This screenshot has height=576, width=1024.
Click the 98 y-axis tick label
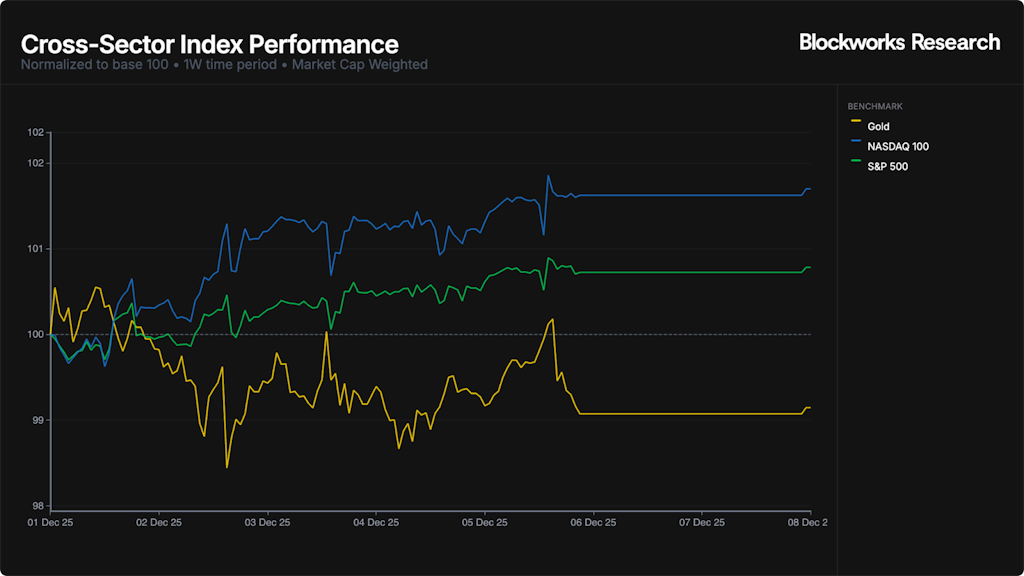tap(37, 506)
